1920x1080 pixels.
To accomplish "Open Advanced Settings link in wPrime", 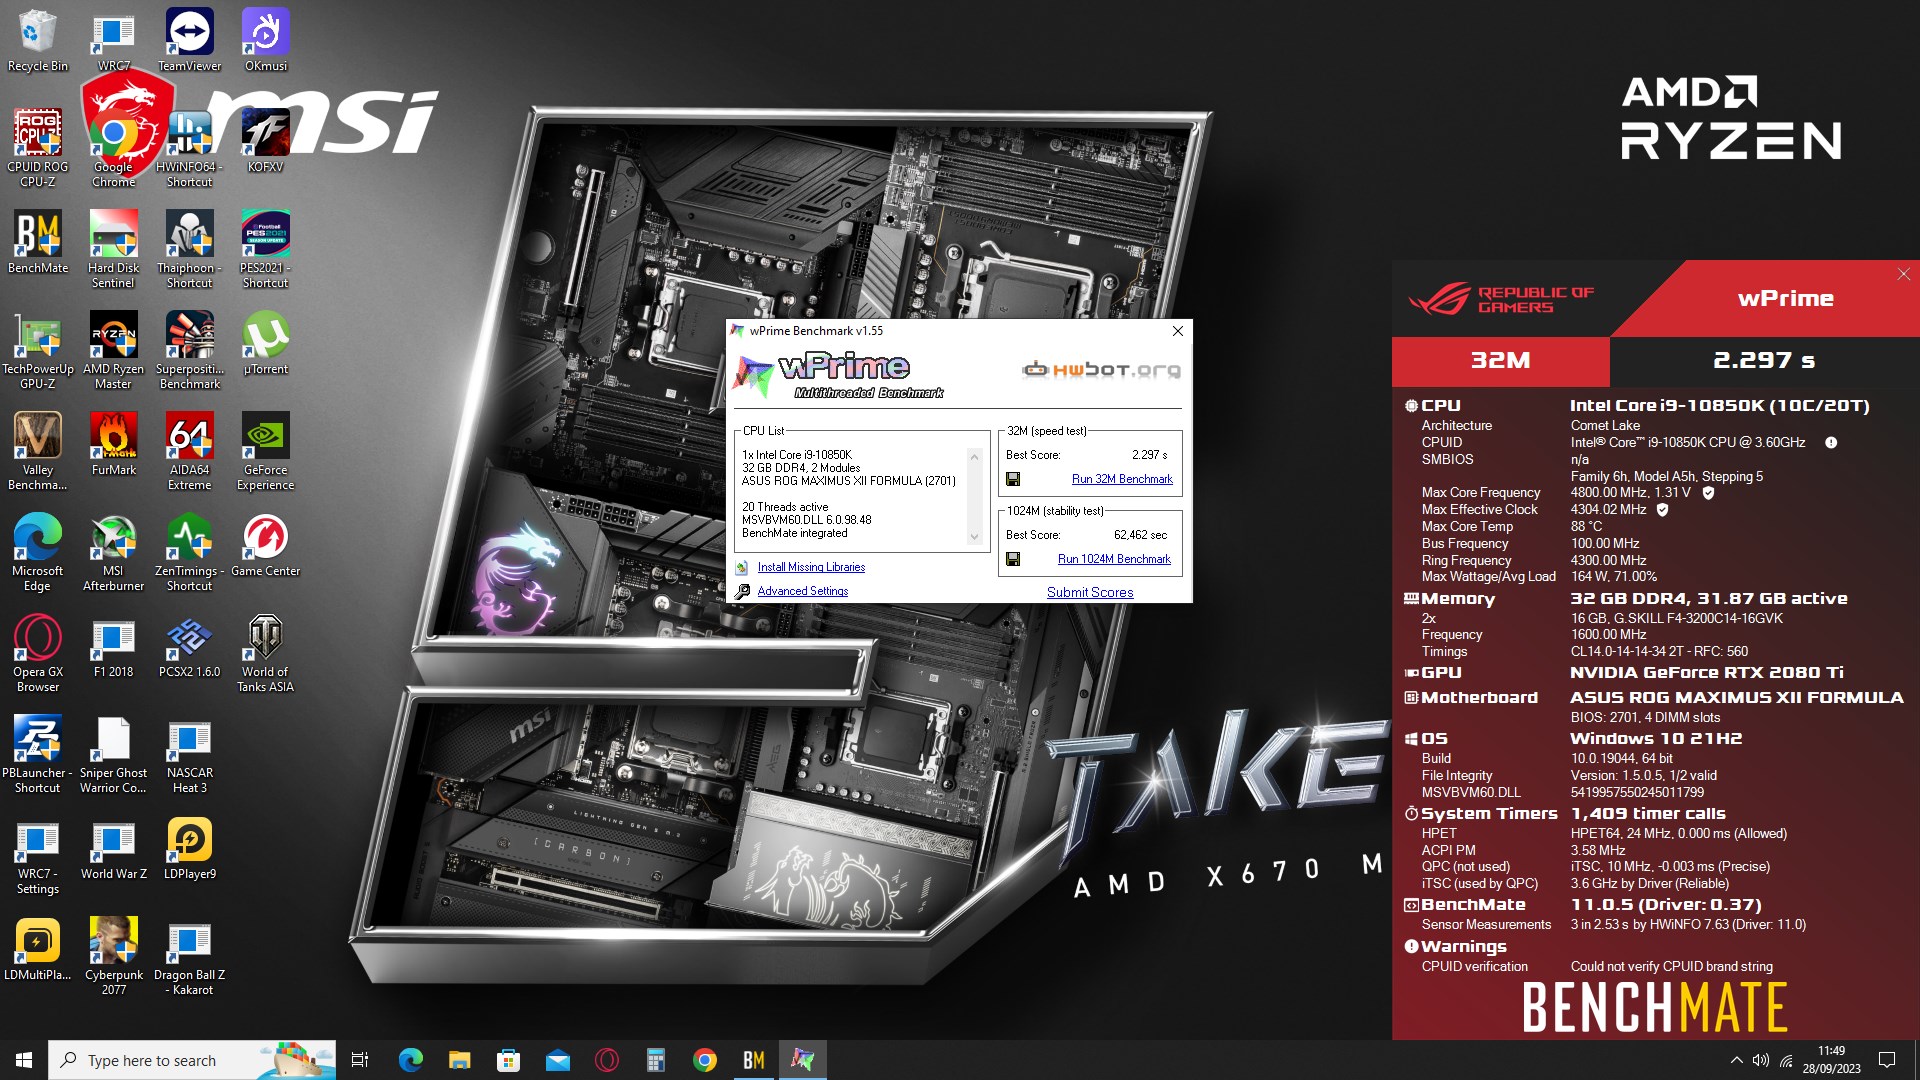I will [802, 591].
